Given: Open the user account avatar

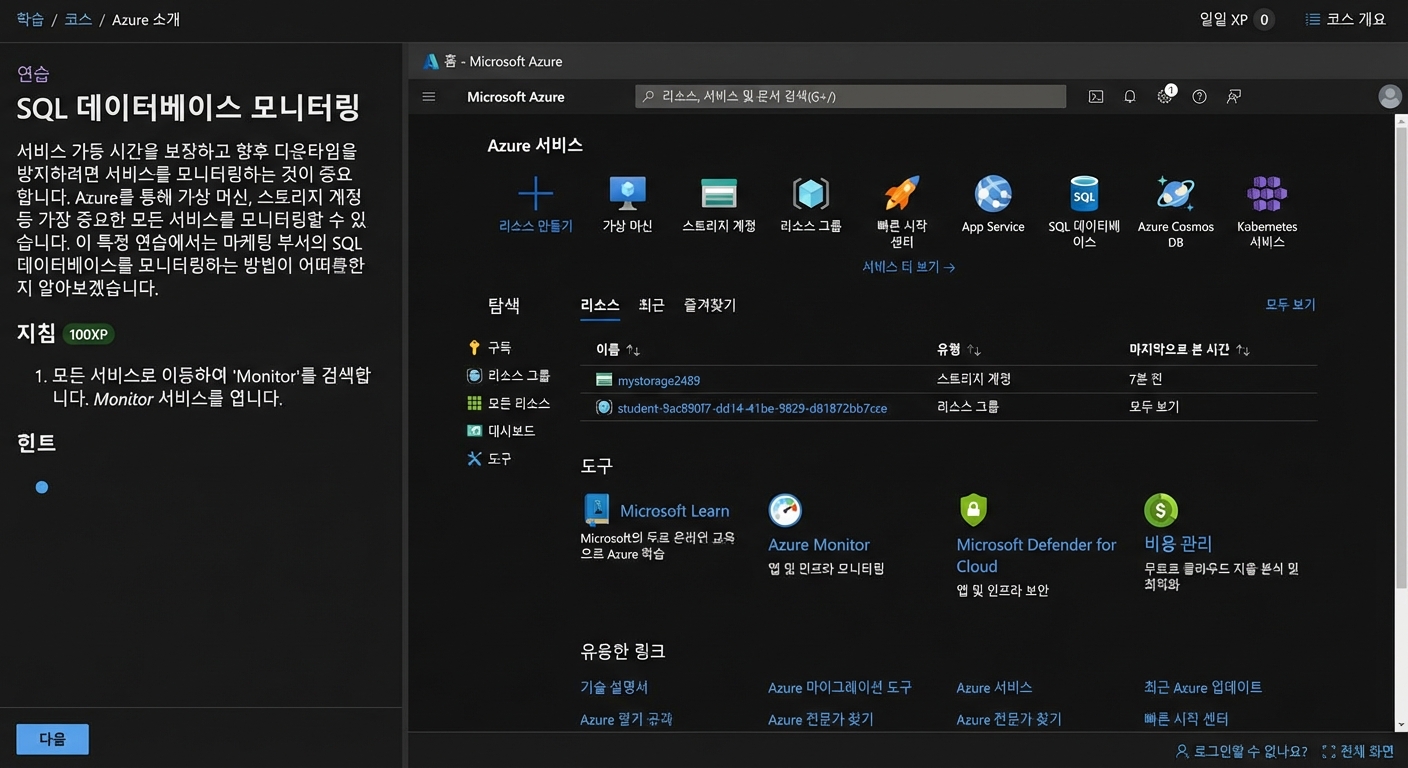Looking at the screenshot, I should [1390, 96].
